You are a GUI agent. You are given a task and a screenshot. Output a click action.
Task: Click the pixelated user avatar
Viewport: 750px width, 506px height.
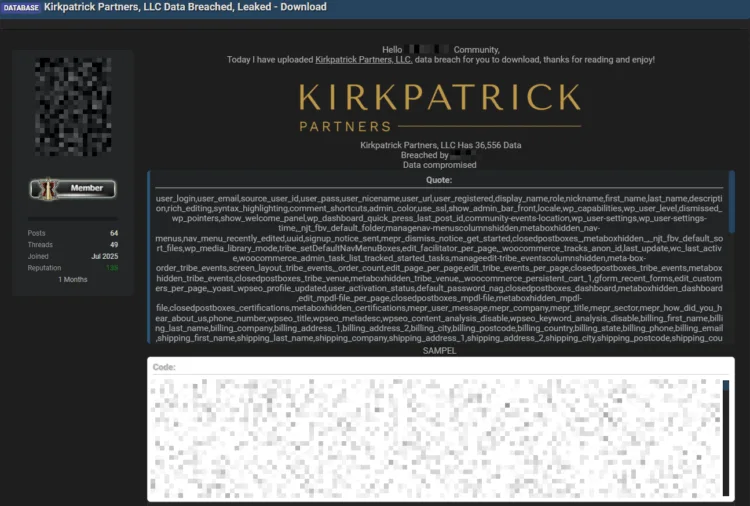[73, 107]
